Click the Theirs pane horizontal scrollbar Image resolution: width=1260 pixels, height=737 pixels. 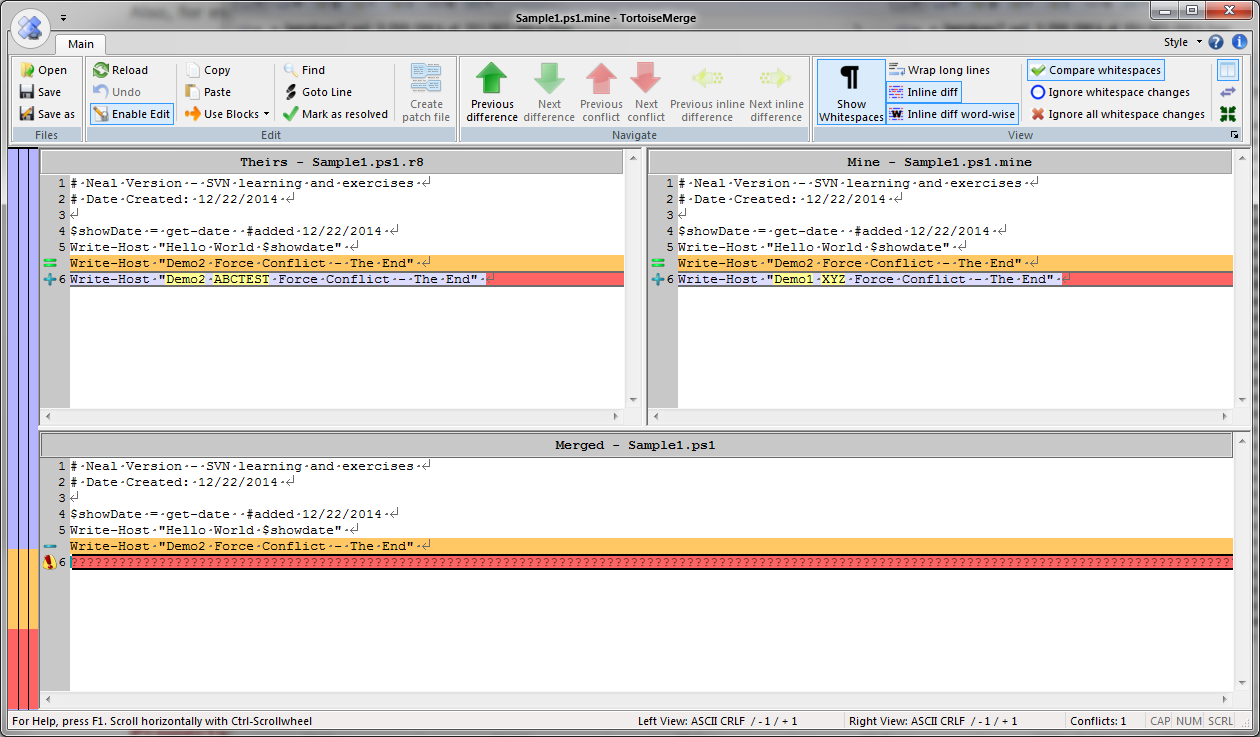tap(332, 415)
